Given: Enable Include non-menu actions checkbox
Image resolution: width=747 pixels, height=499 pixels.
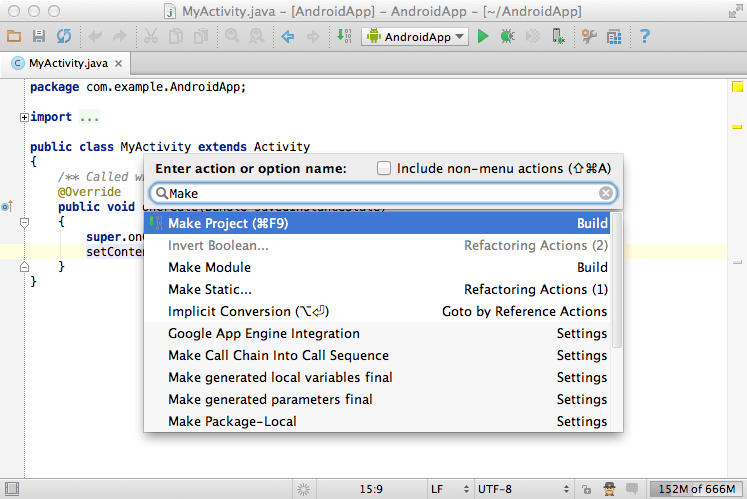Looking at the screenshot, I should tap(384, 168).
